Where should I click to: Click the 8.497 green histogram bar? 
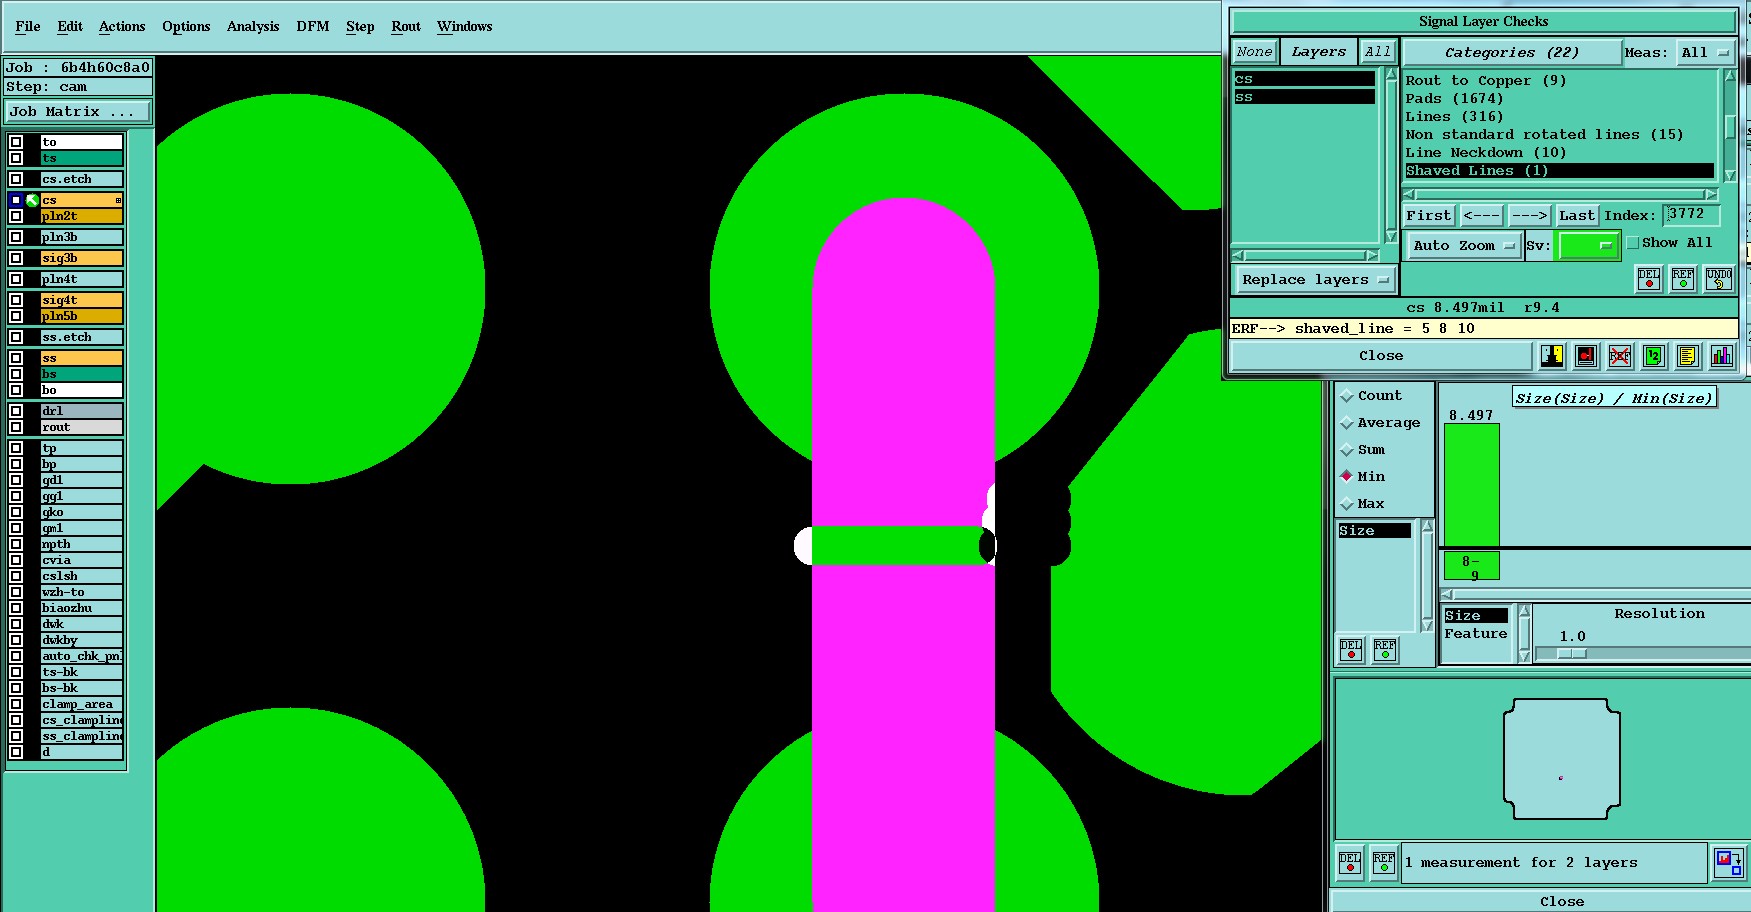point(1472,484)
